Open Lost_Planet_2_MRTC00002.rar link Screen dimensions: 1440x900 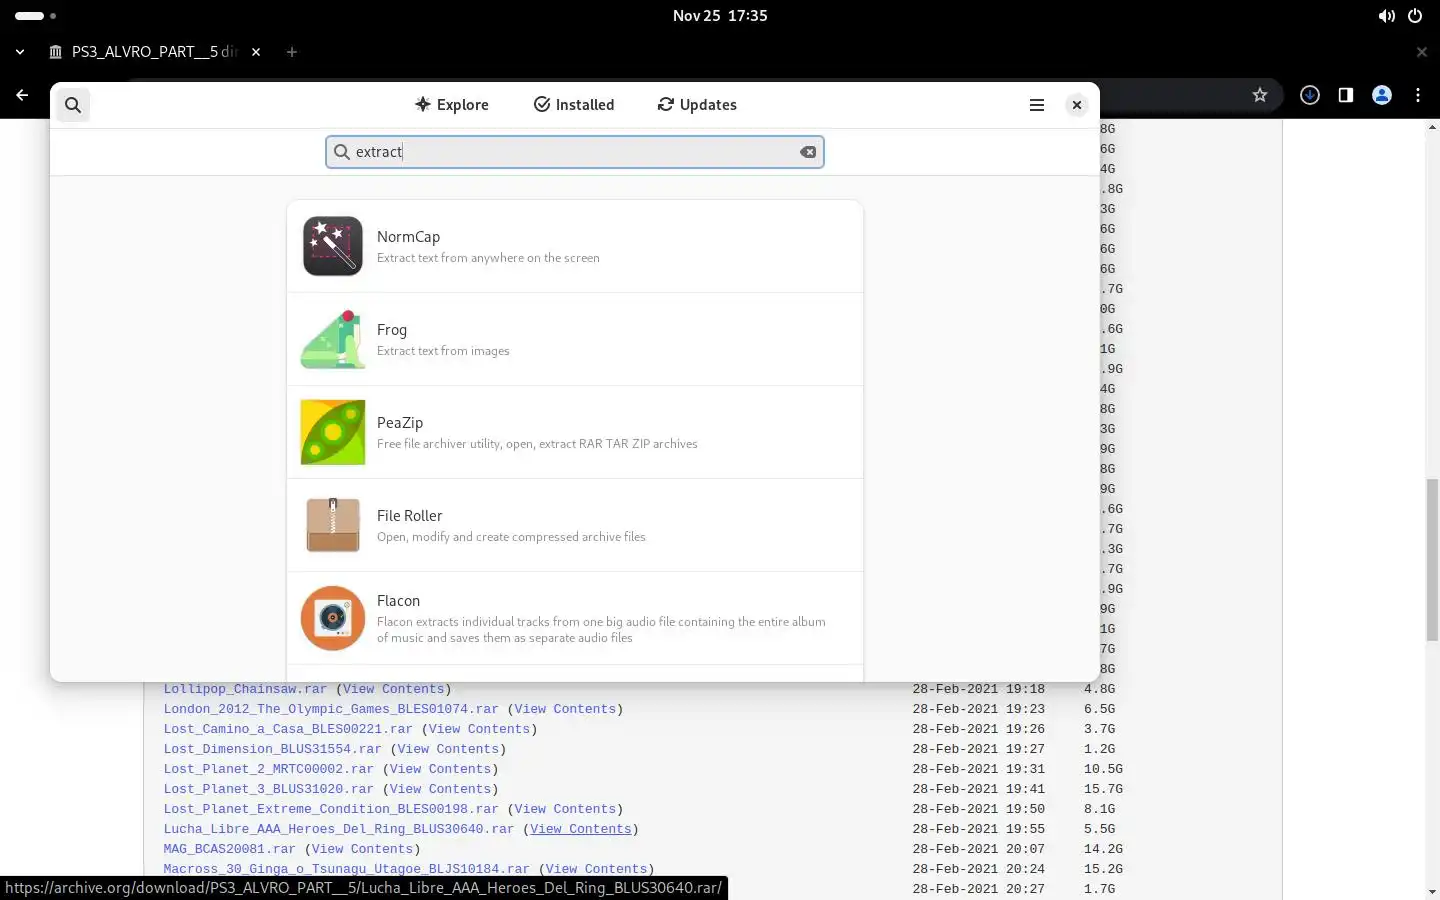click(269, 769)
